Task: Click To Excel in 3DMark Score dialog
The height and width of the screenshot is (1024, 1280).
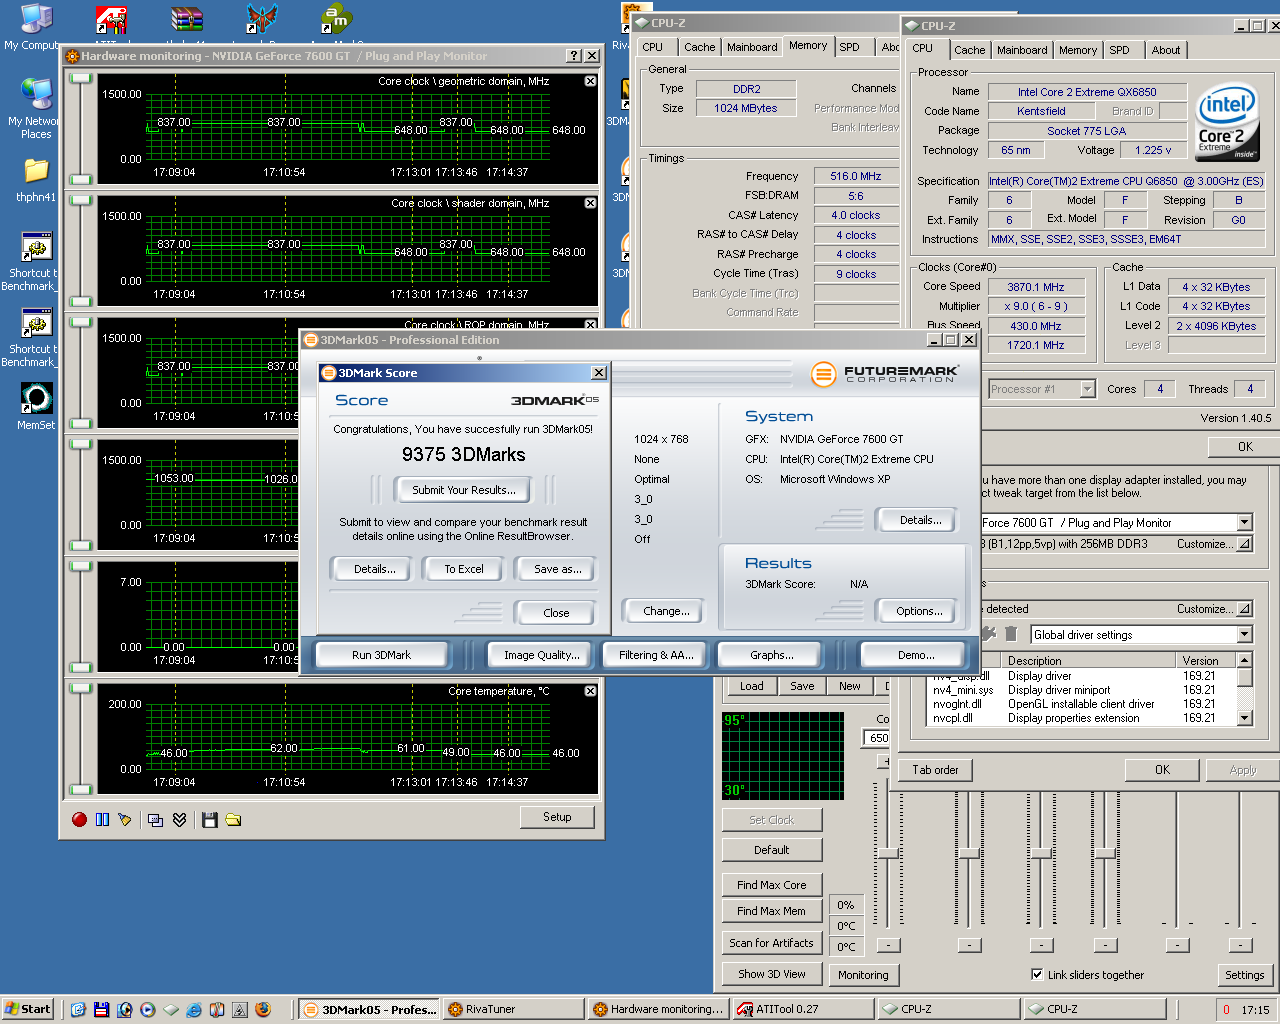Action: (x=464, y=569)
